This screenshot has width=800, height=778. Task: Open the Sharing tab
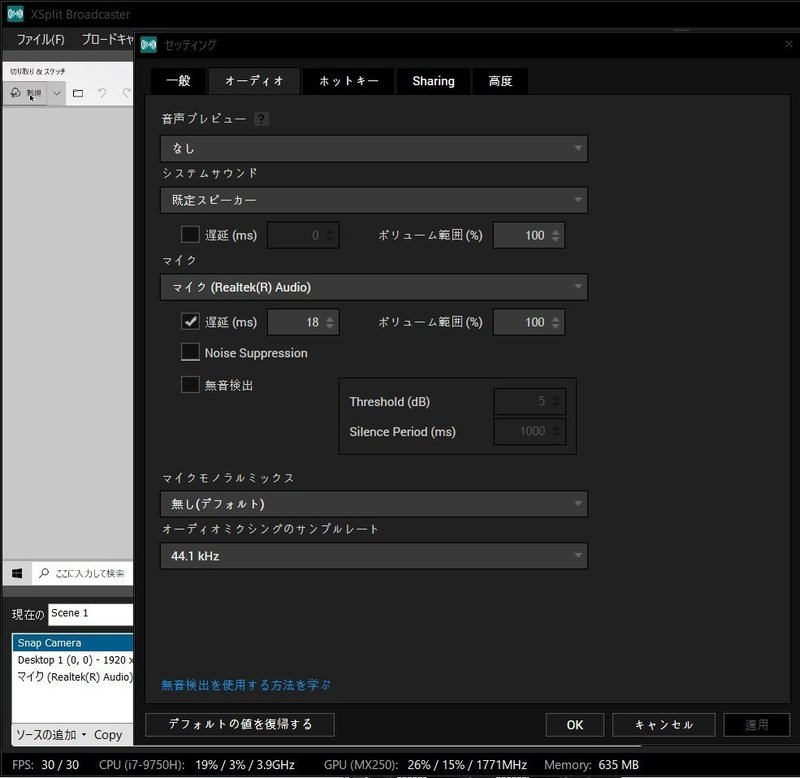pos(433,81)
